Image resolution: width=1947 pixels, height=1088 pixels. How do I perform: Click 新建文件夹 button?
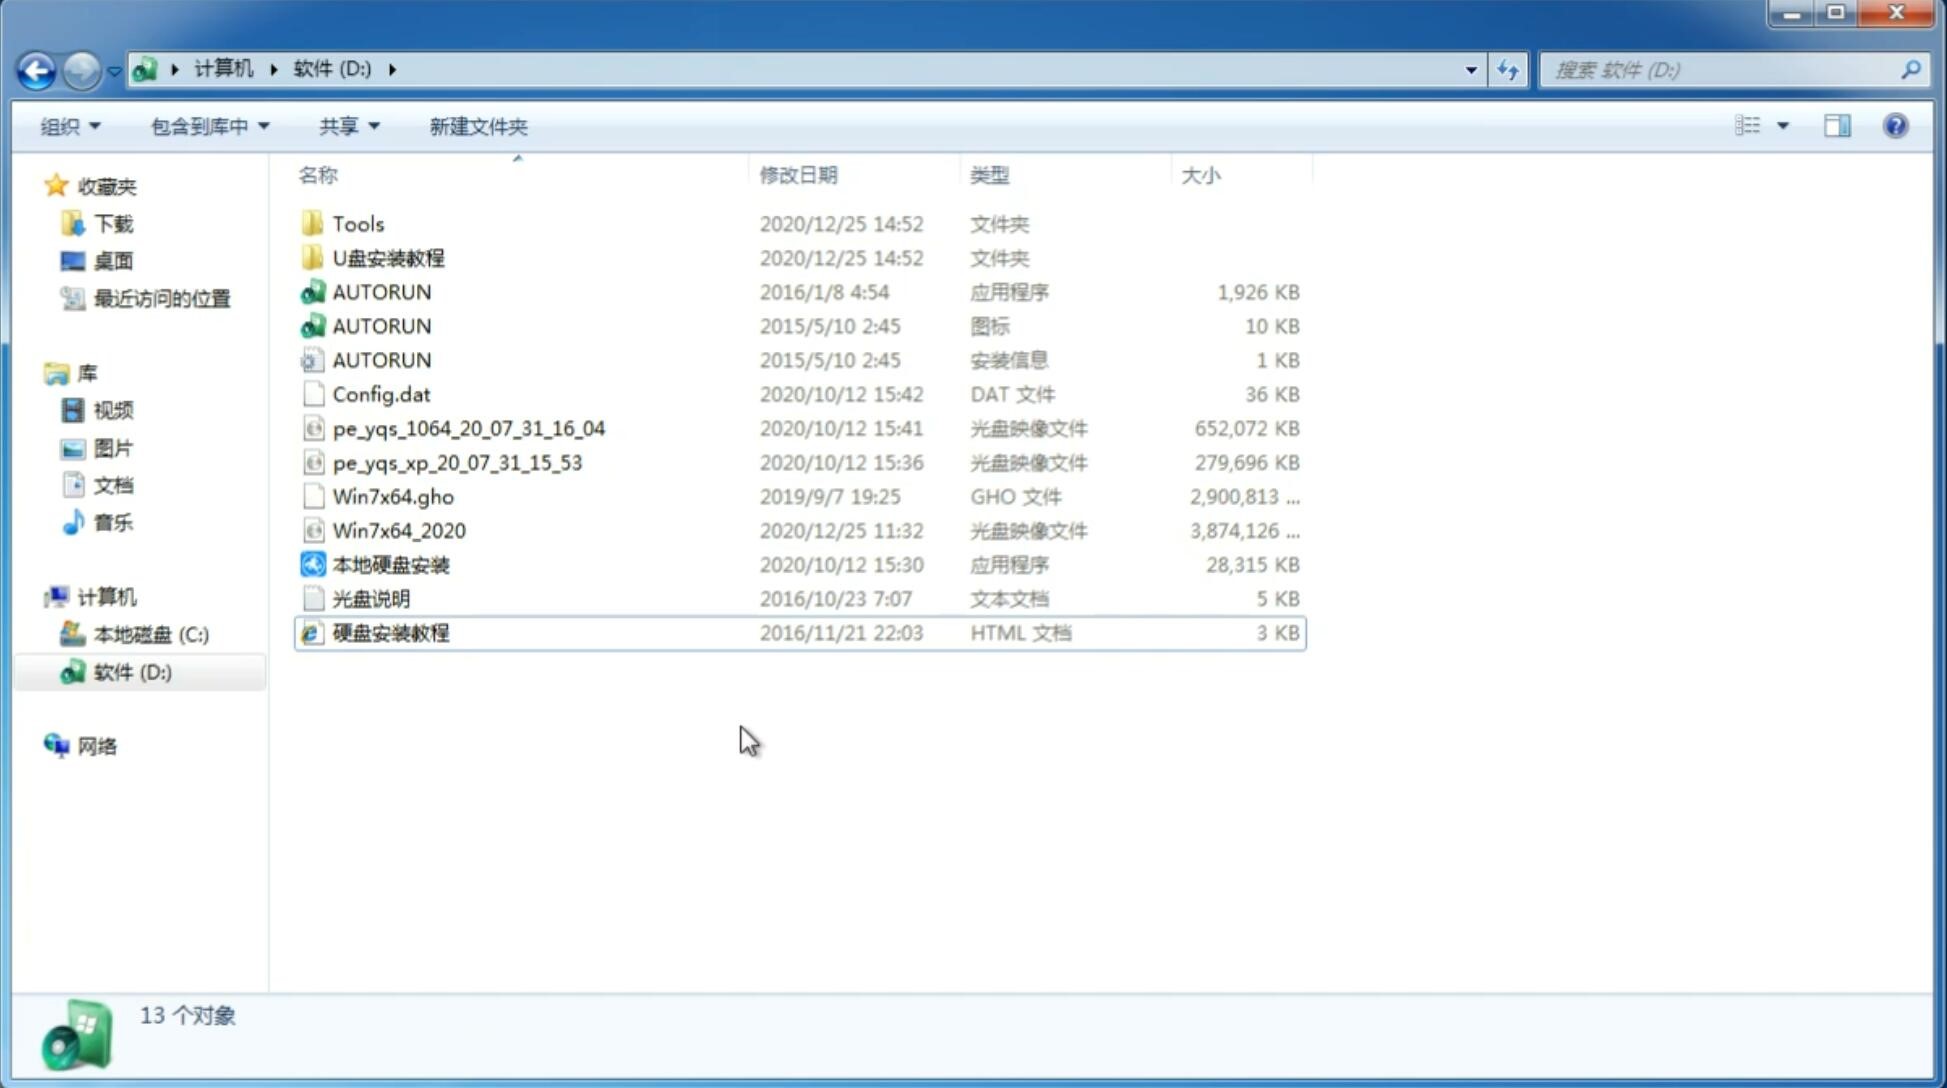coord(477,126)
